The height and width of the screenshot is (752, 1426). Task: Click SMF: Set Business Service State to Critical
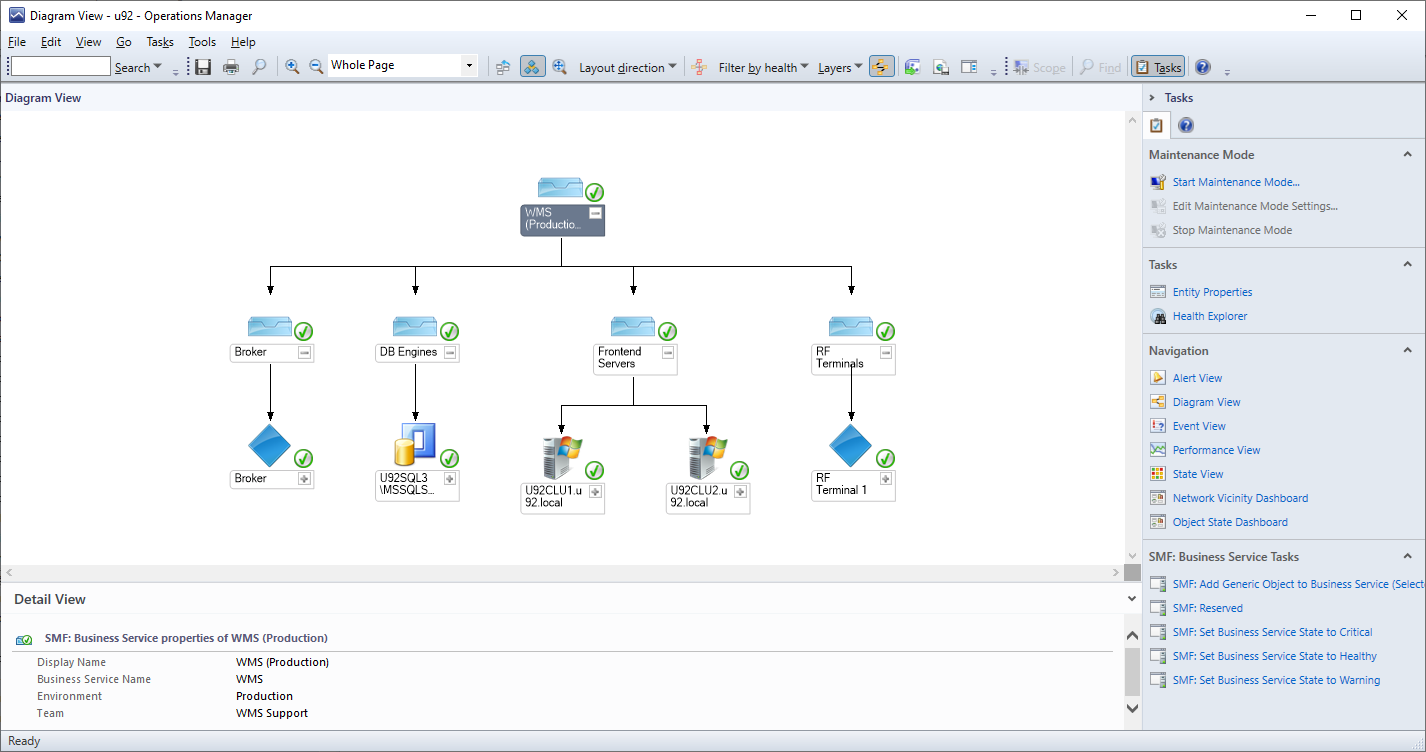coord(1272,632)
